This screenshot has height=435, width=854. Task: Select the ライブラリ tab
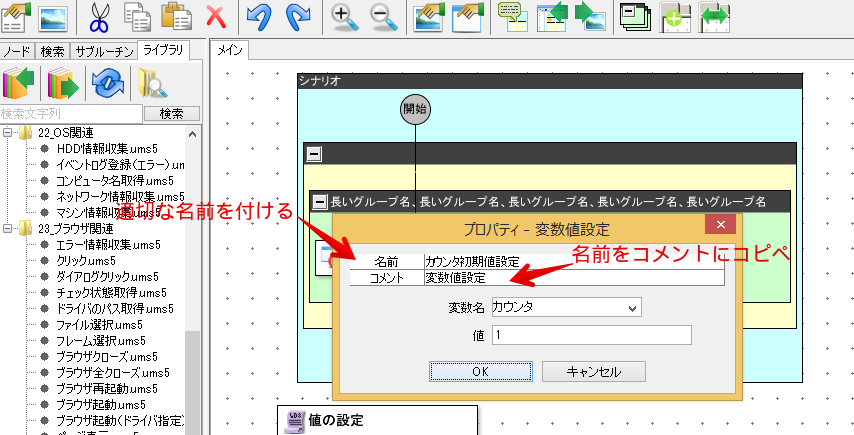click(x=163, y=51)
